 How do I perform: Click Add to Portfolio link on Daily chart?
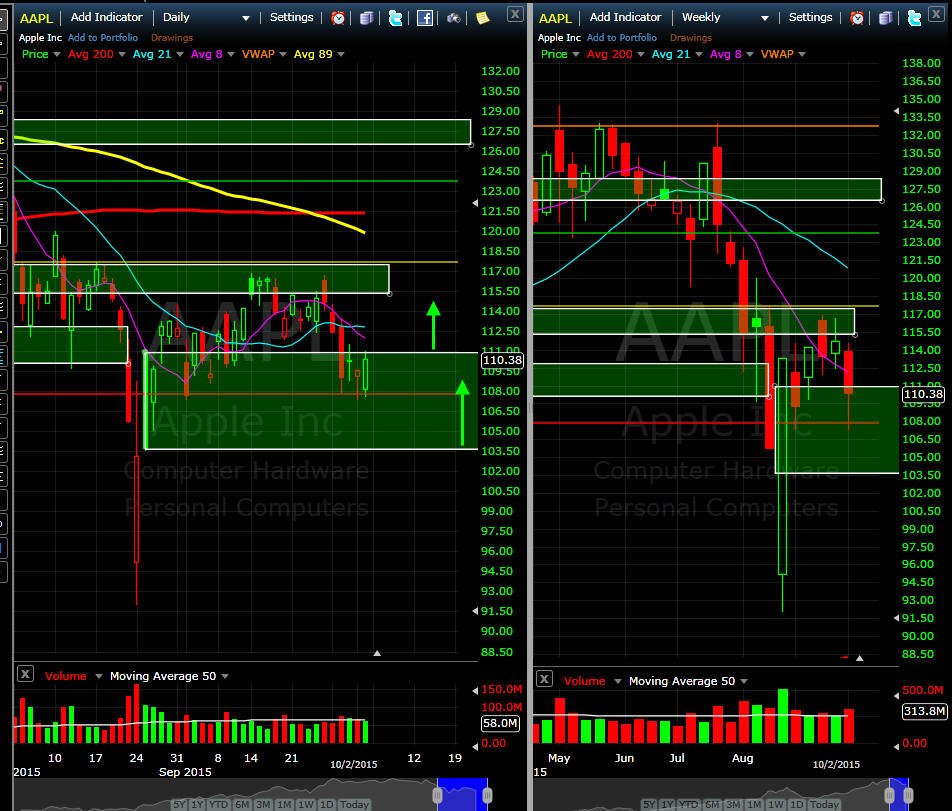[x=103, y=38]
